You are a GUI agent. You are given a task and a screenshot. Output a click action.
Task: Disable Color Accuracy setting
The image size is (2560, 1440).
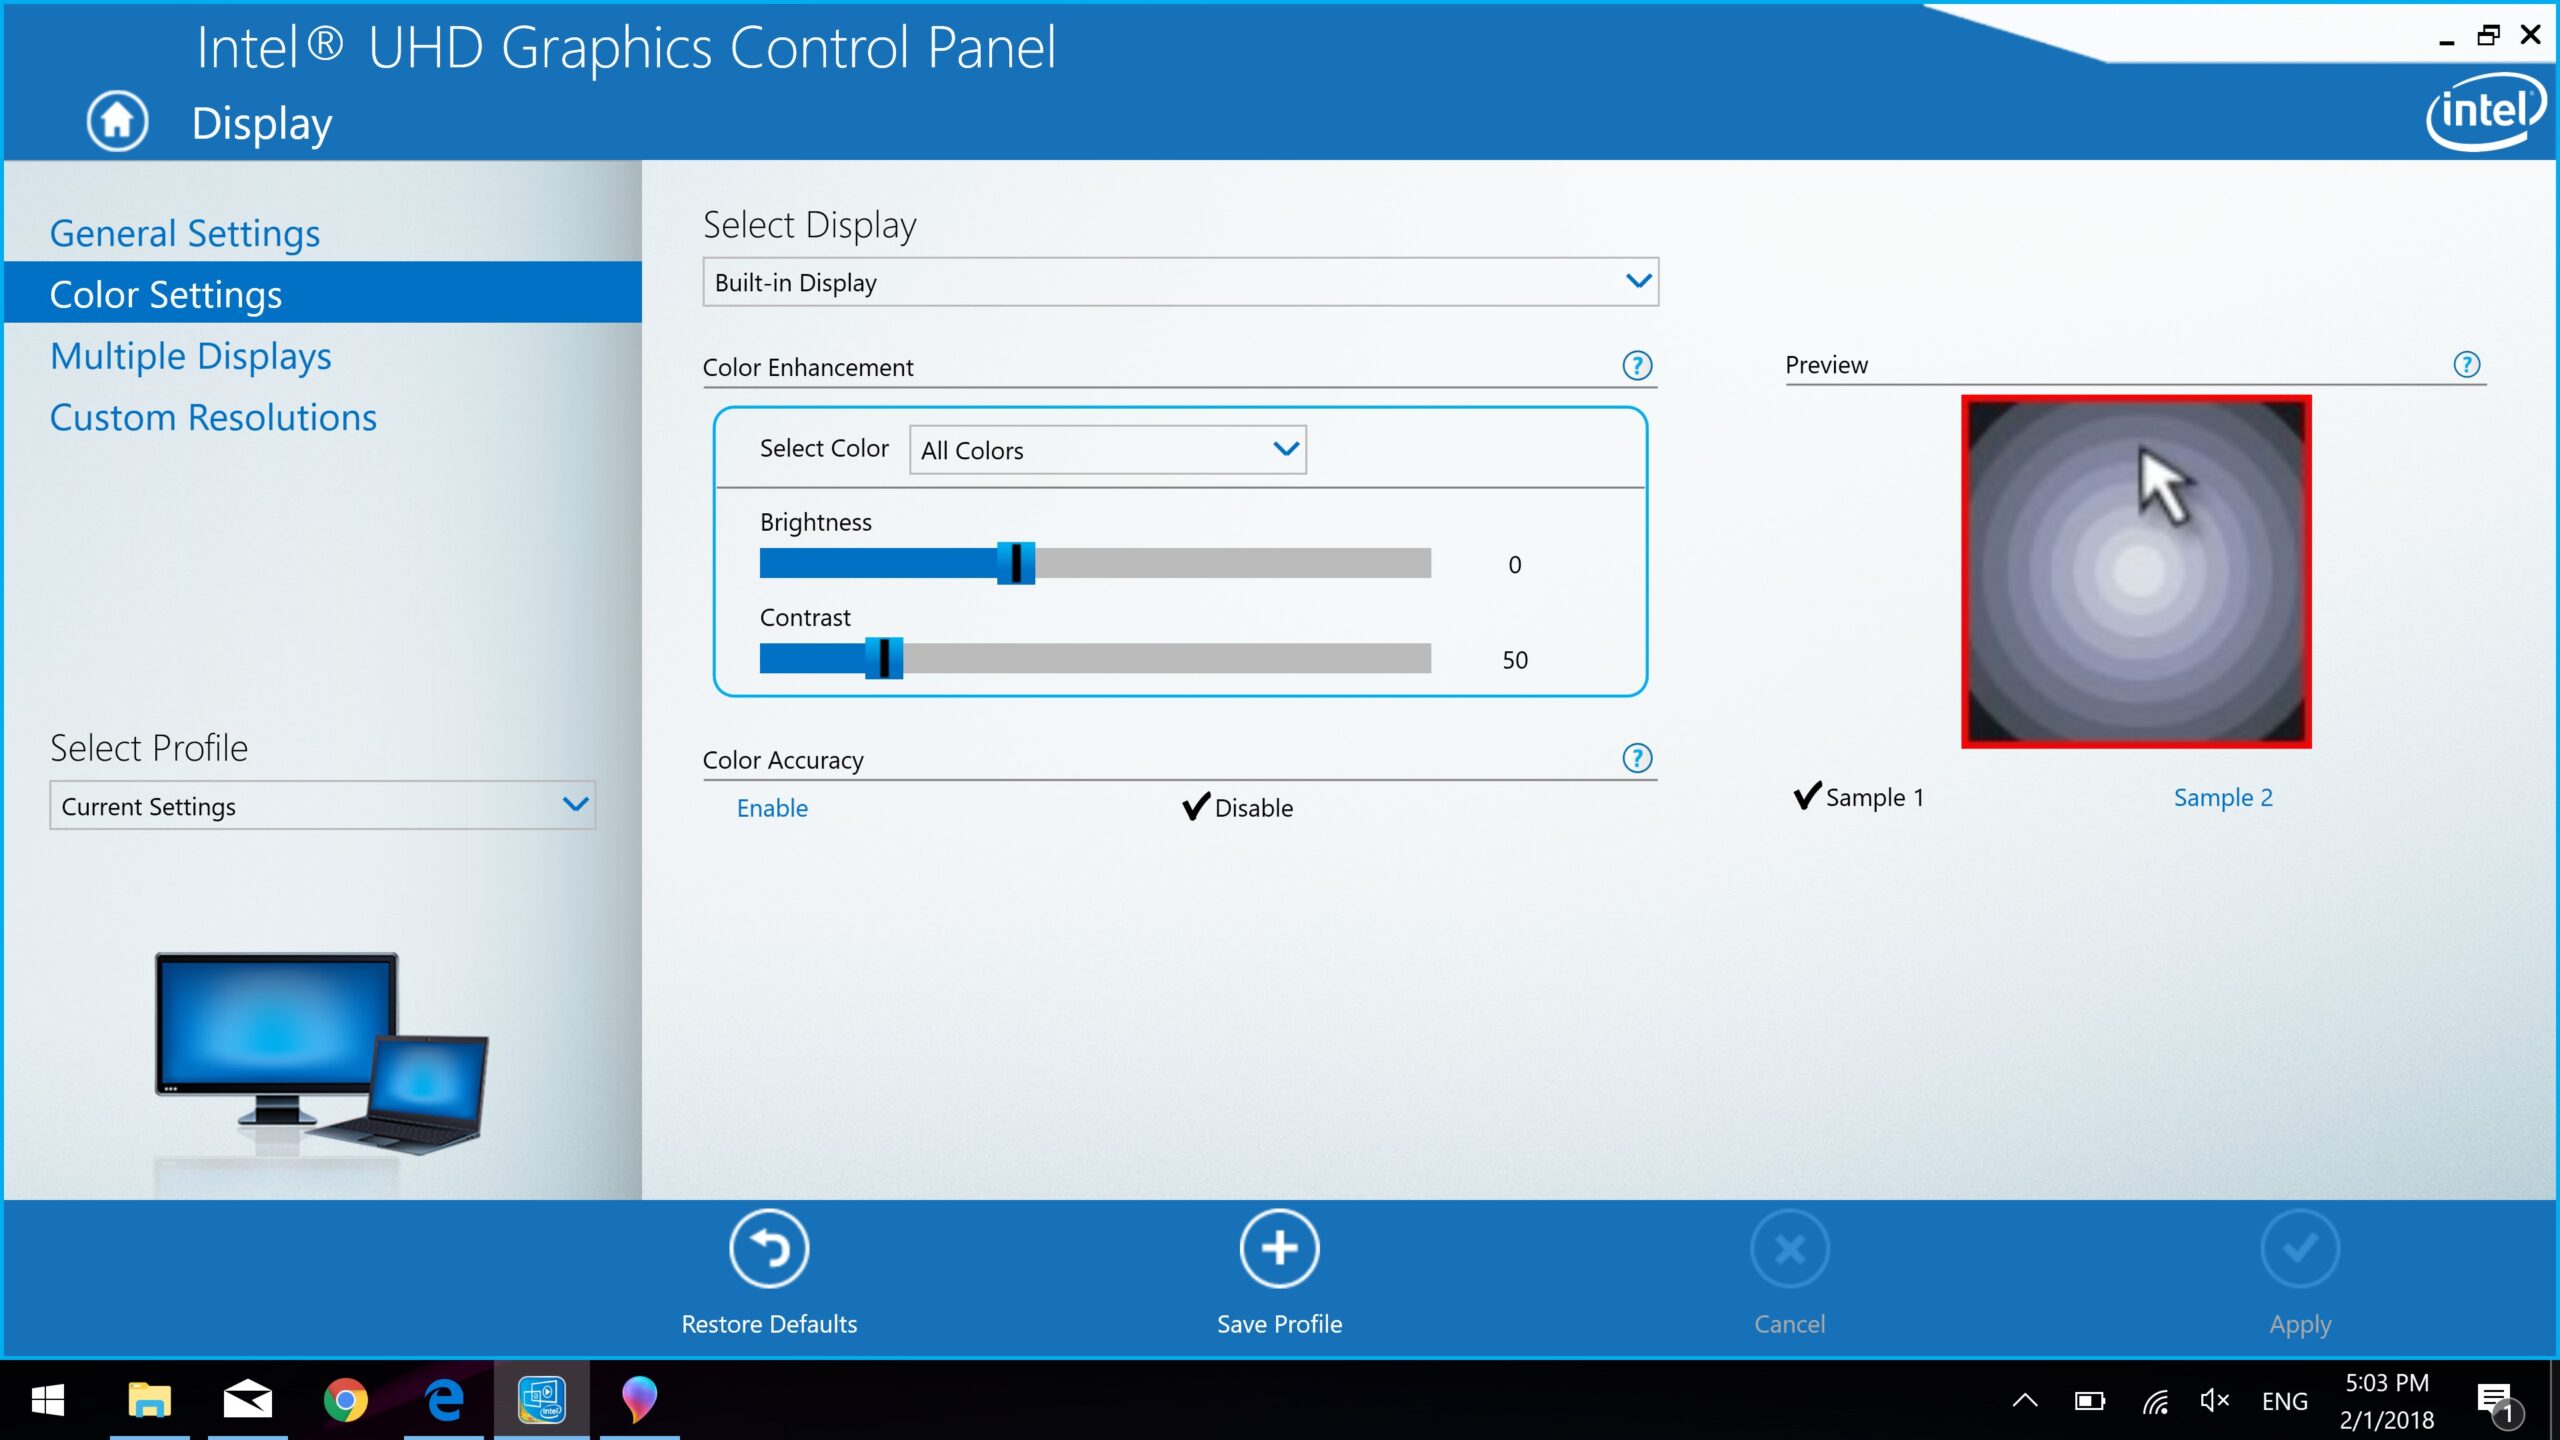click(1238, 807)
